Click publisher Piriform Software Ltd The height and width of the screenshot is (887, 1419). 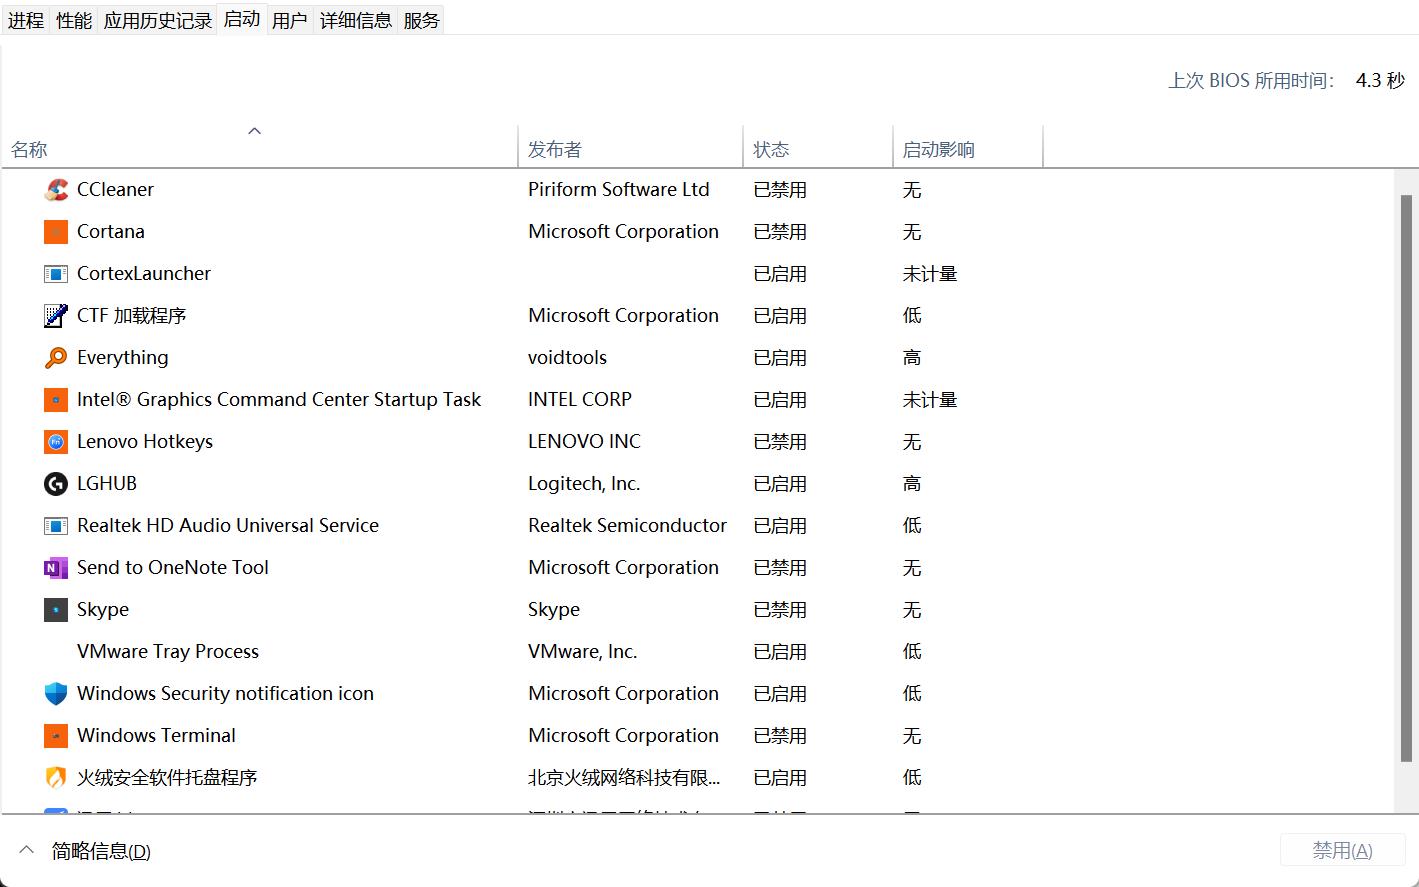(x=619, y=189)
